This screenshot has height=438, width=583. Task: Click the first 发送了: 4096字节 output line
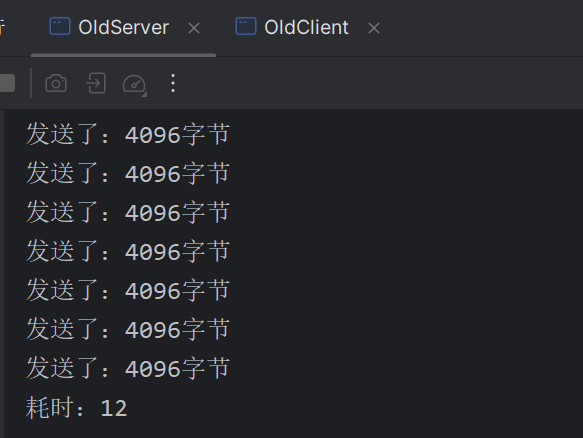128,134
